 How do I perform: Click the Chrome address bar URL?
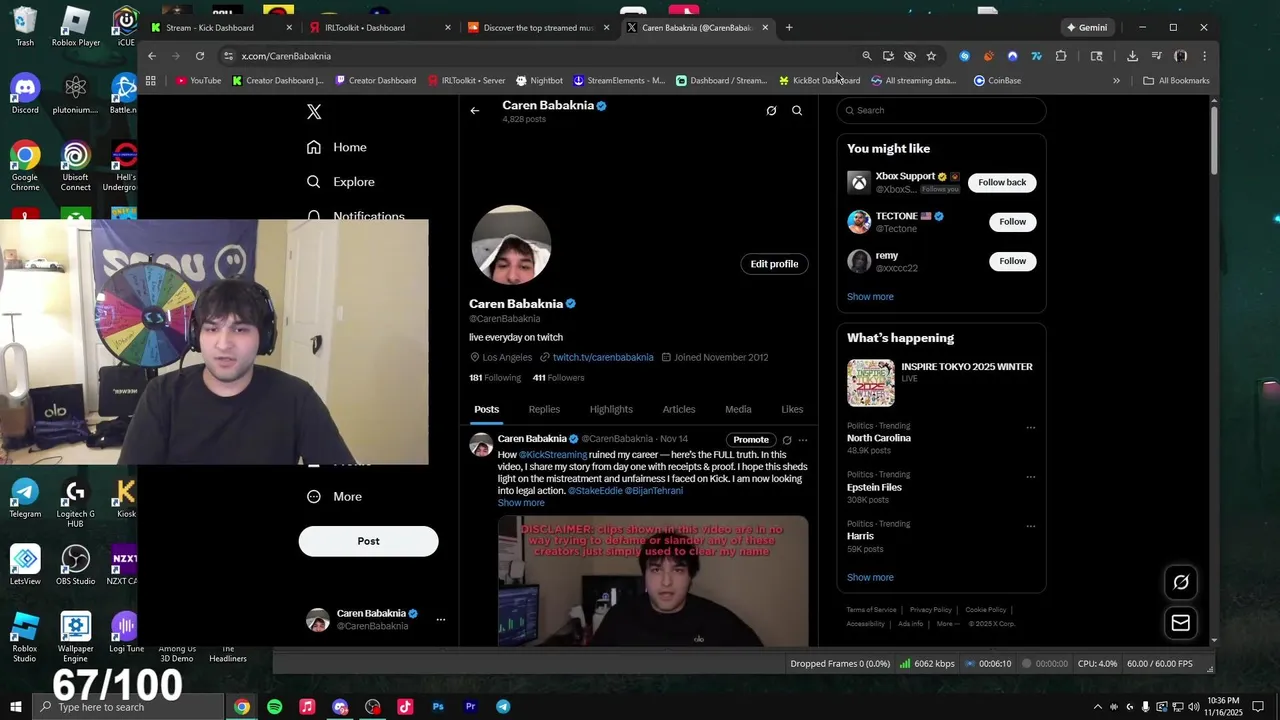(286, 56)
